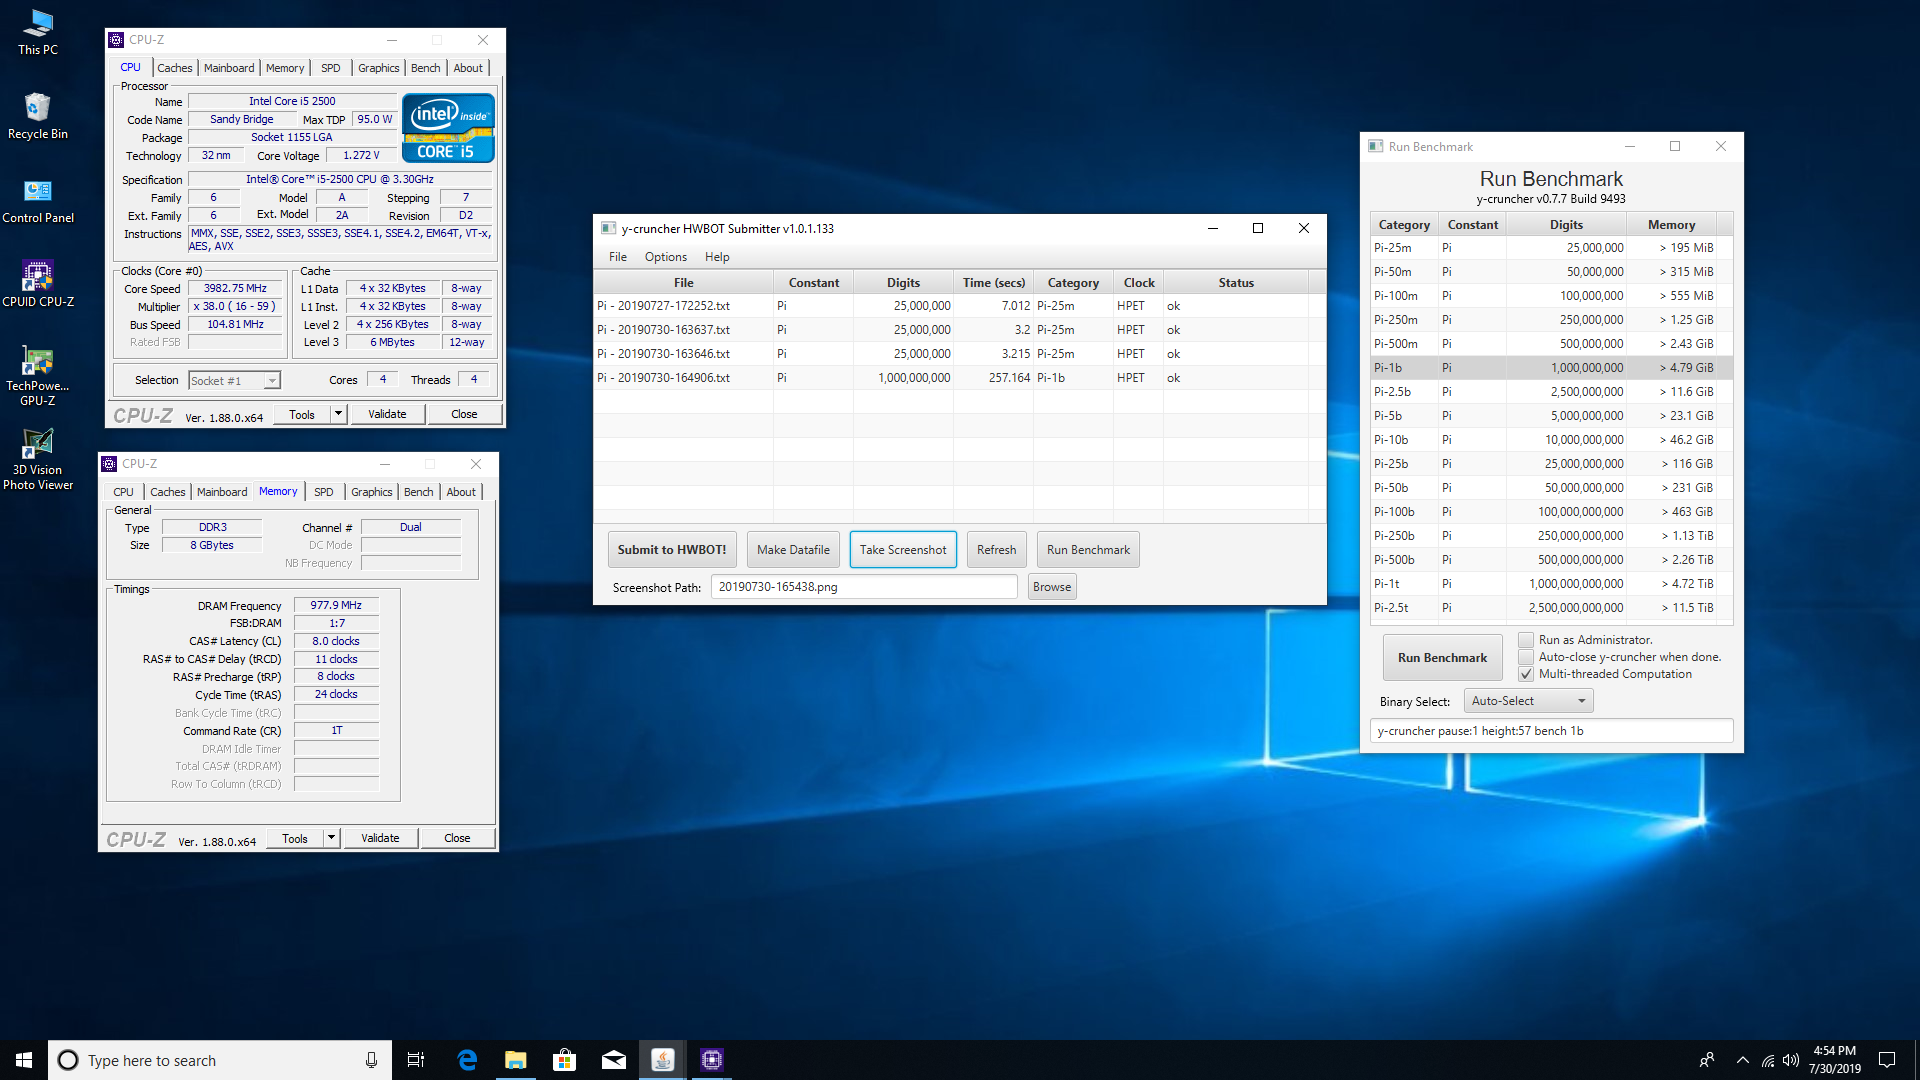This screenshot has width=1920, height=1080.
Task: Expand Binary Select Auto-Select dropdown
Action: click(1528, 701)
